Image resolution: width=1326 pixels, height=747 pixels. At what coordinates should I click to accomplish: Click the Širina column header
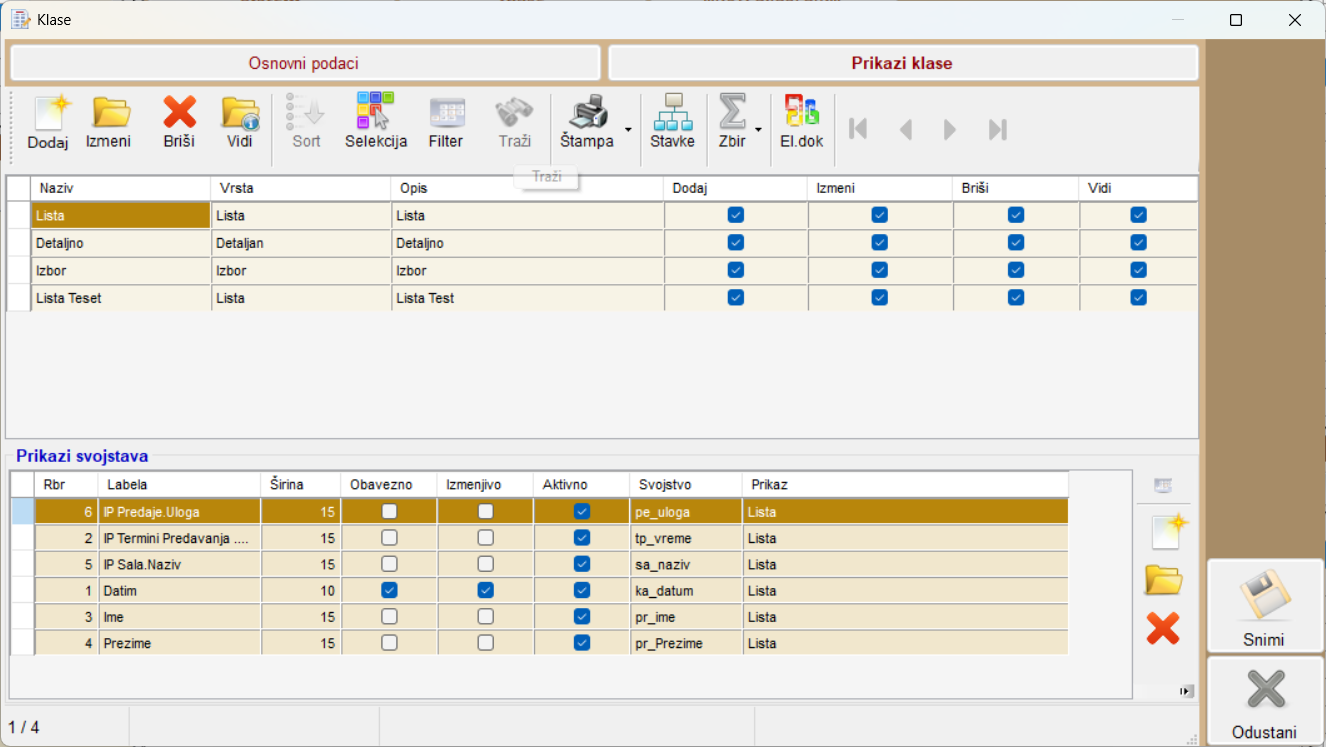[301, 484]
